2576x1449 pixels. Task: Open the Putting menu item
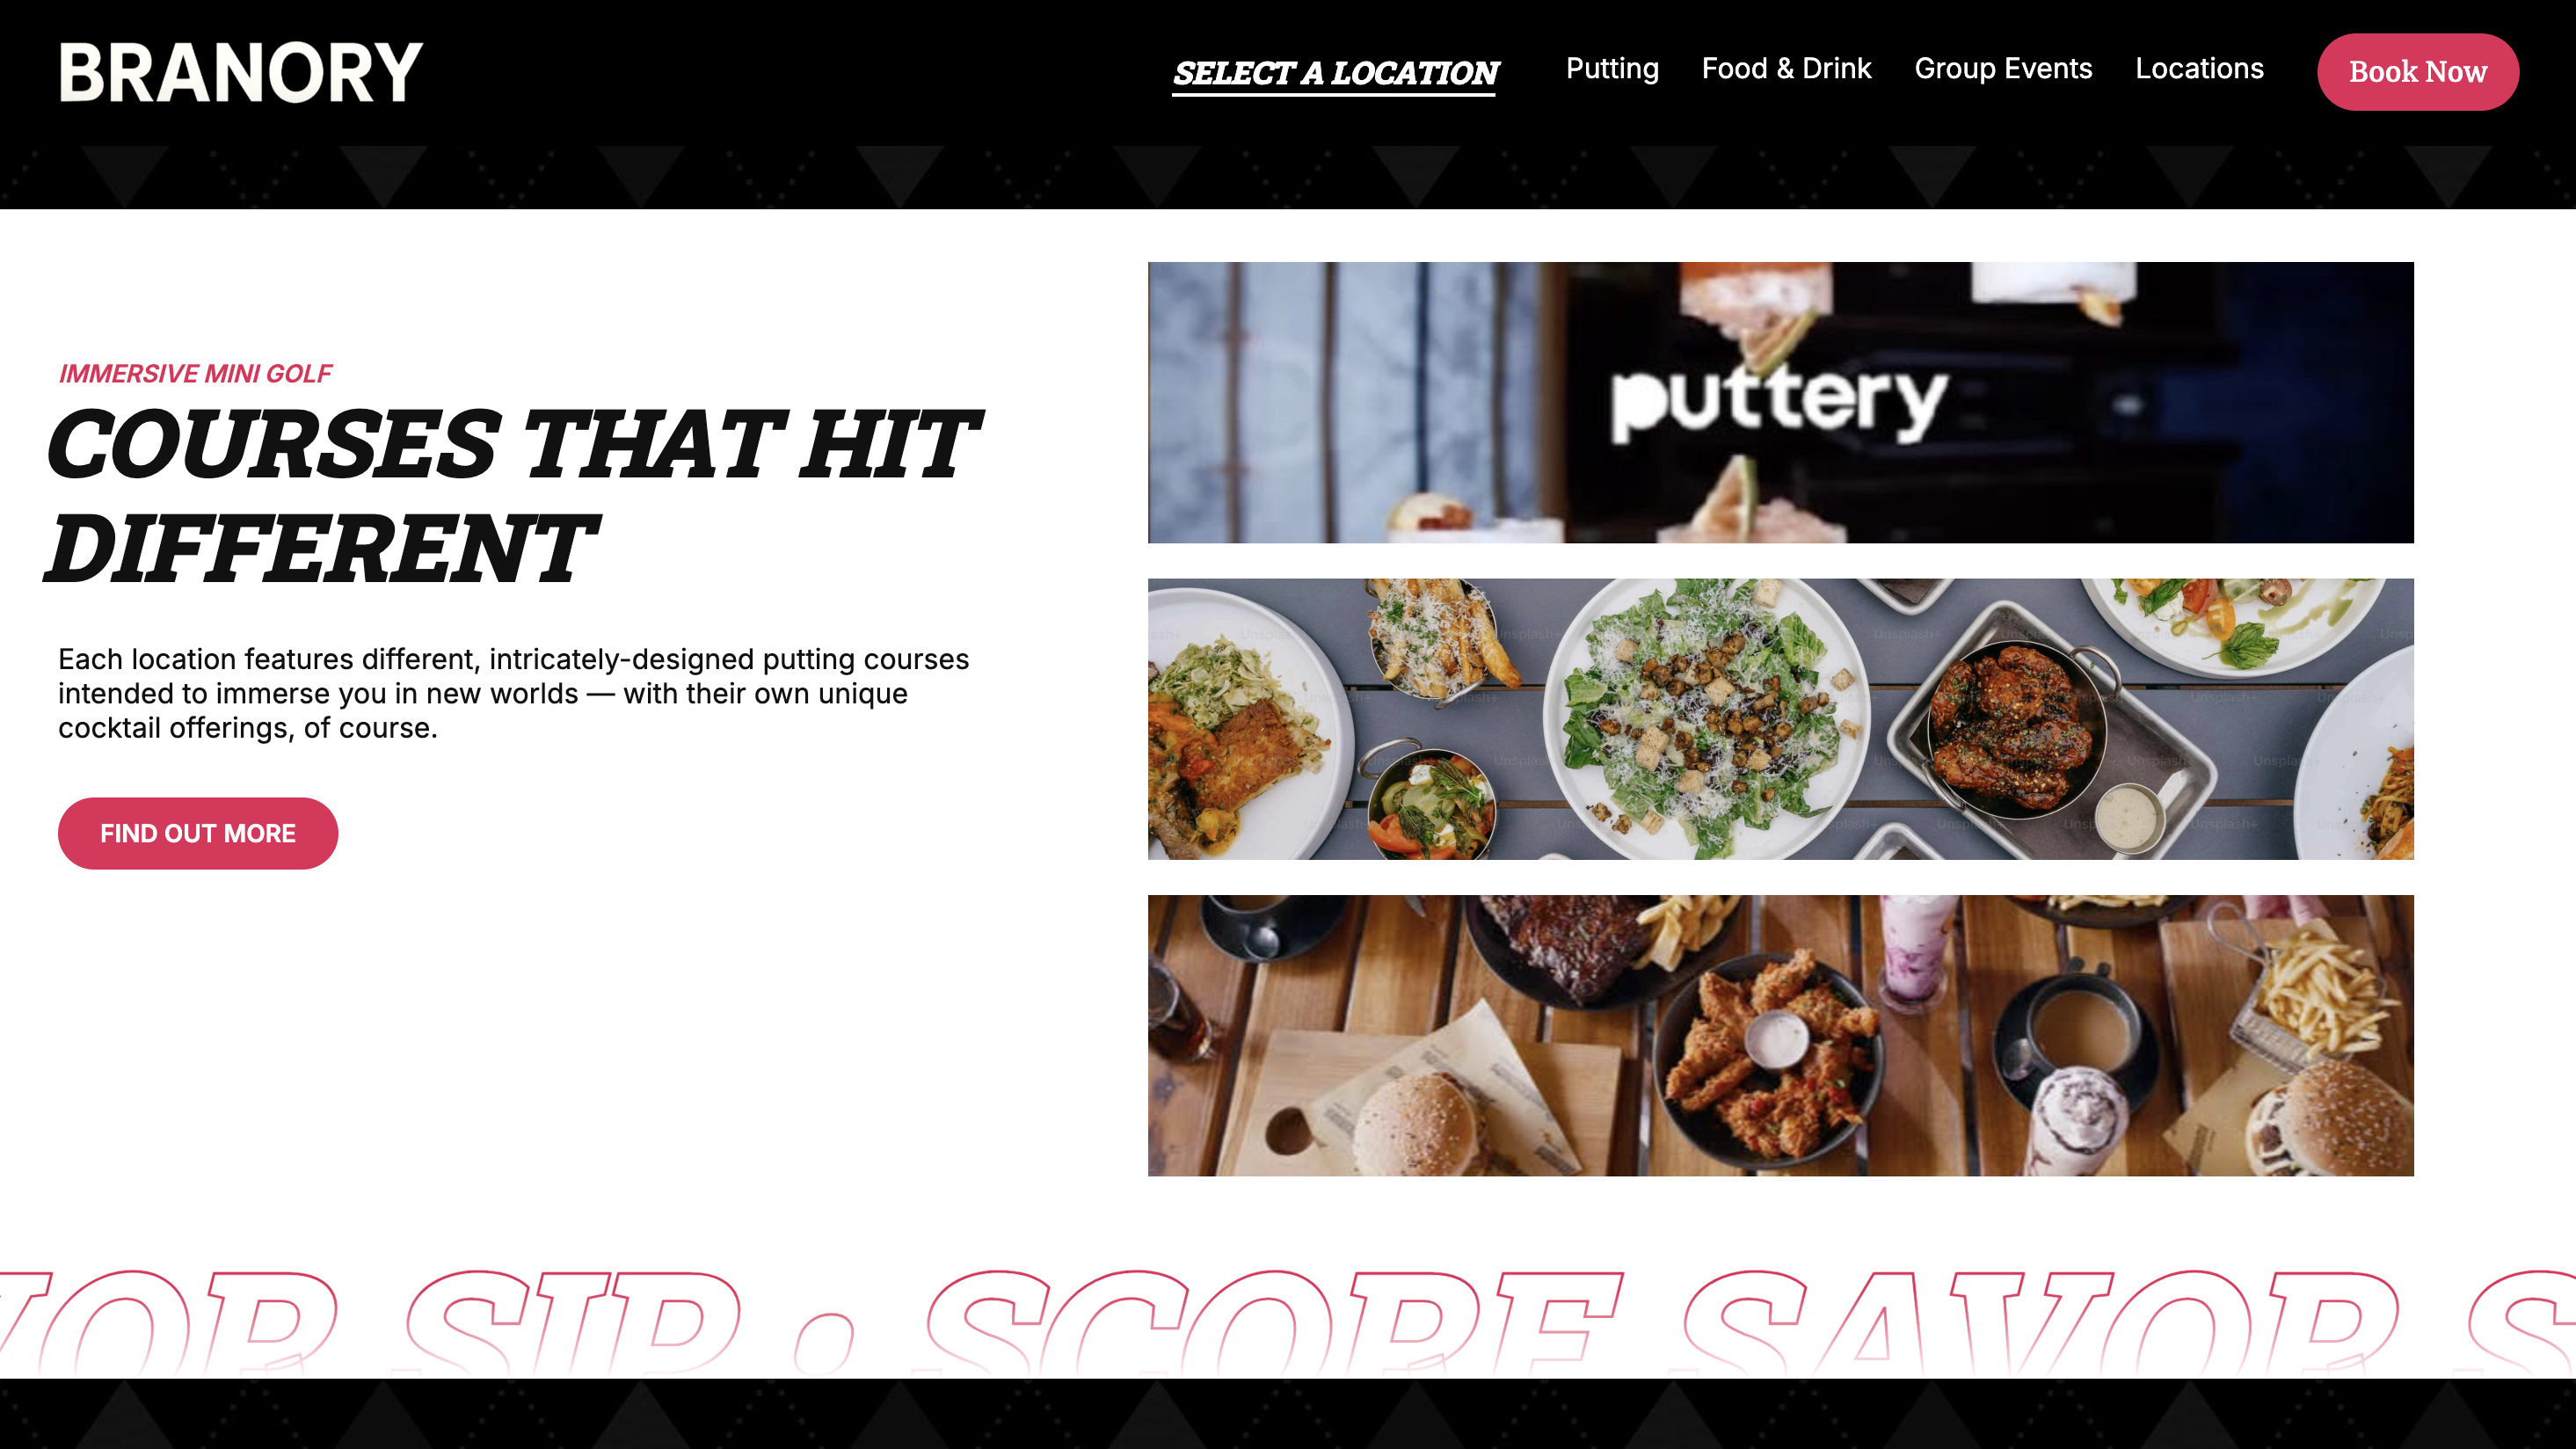(1612, 69)
